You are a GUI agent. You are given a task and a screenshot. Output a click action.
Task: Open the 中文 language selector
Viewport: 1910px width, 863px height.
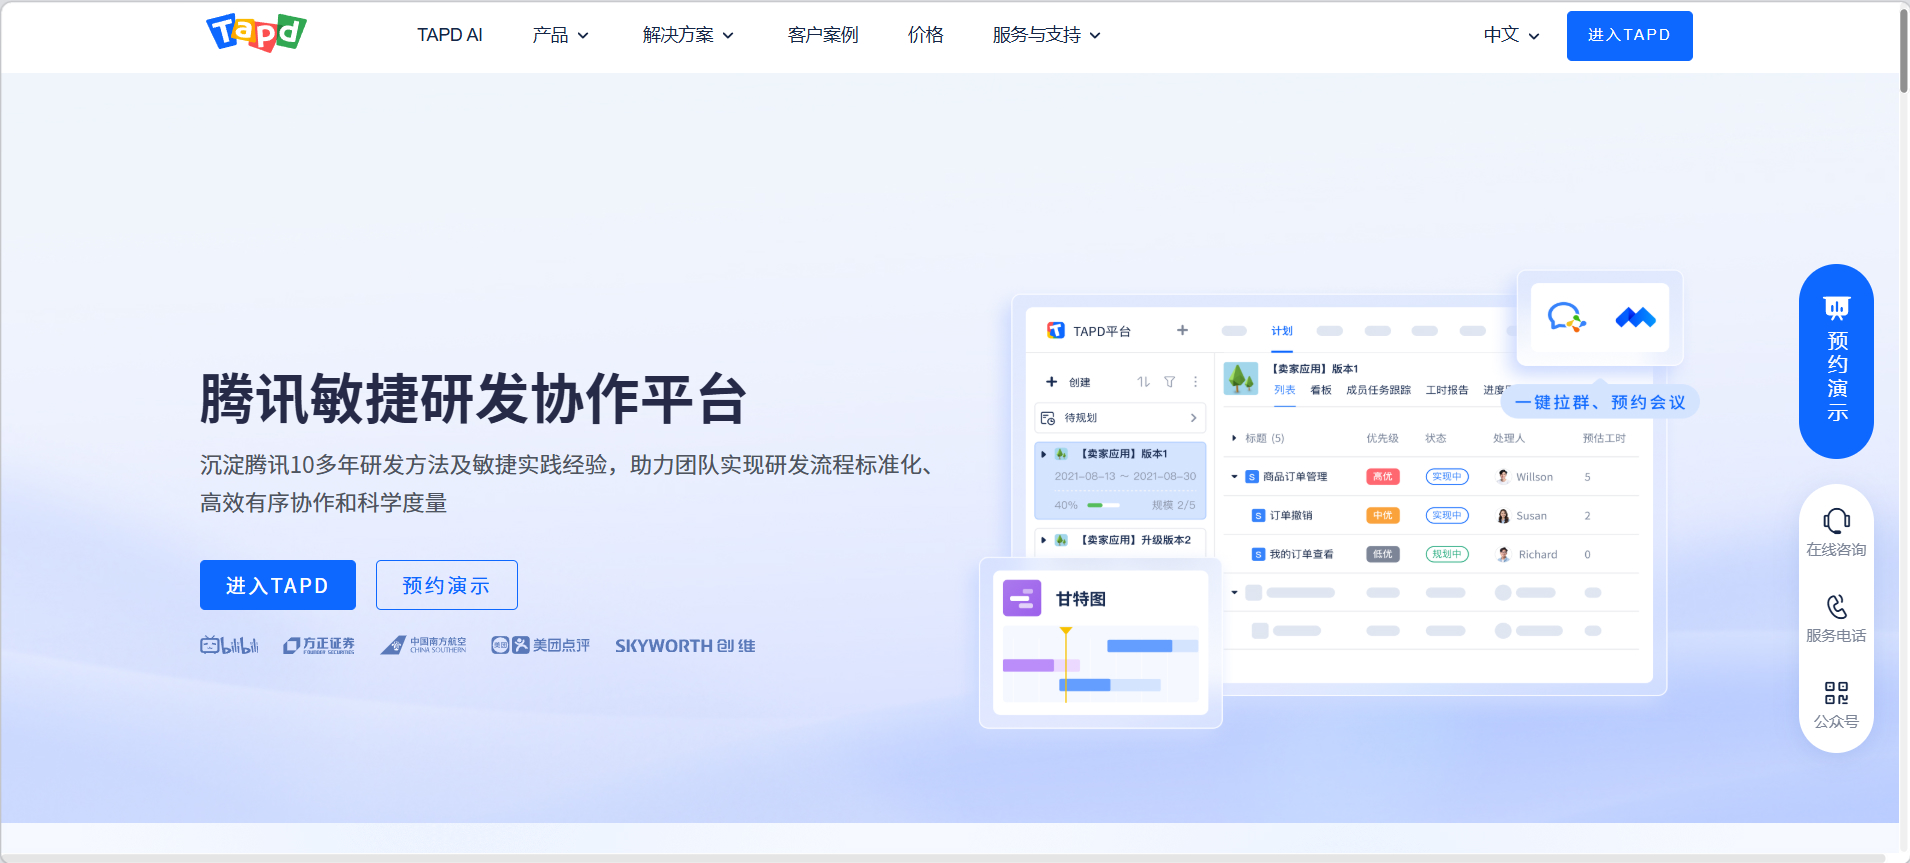click(1511, 35)
